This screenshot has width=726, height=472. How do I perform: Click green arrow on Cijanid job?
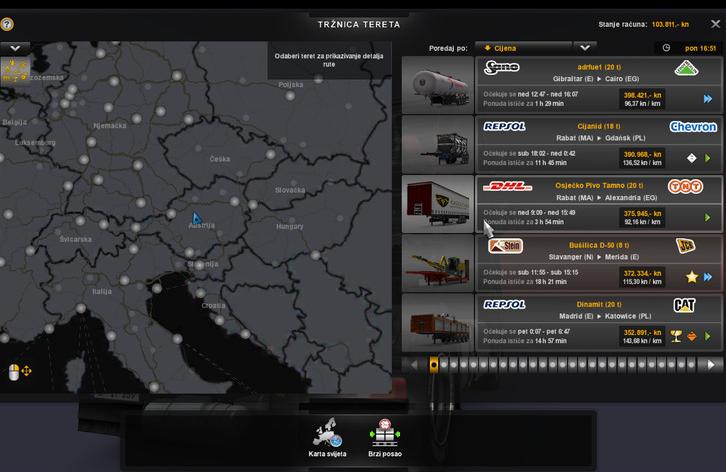[x=708, y=158]
